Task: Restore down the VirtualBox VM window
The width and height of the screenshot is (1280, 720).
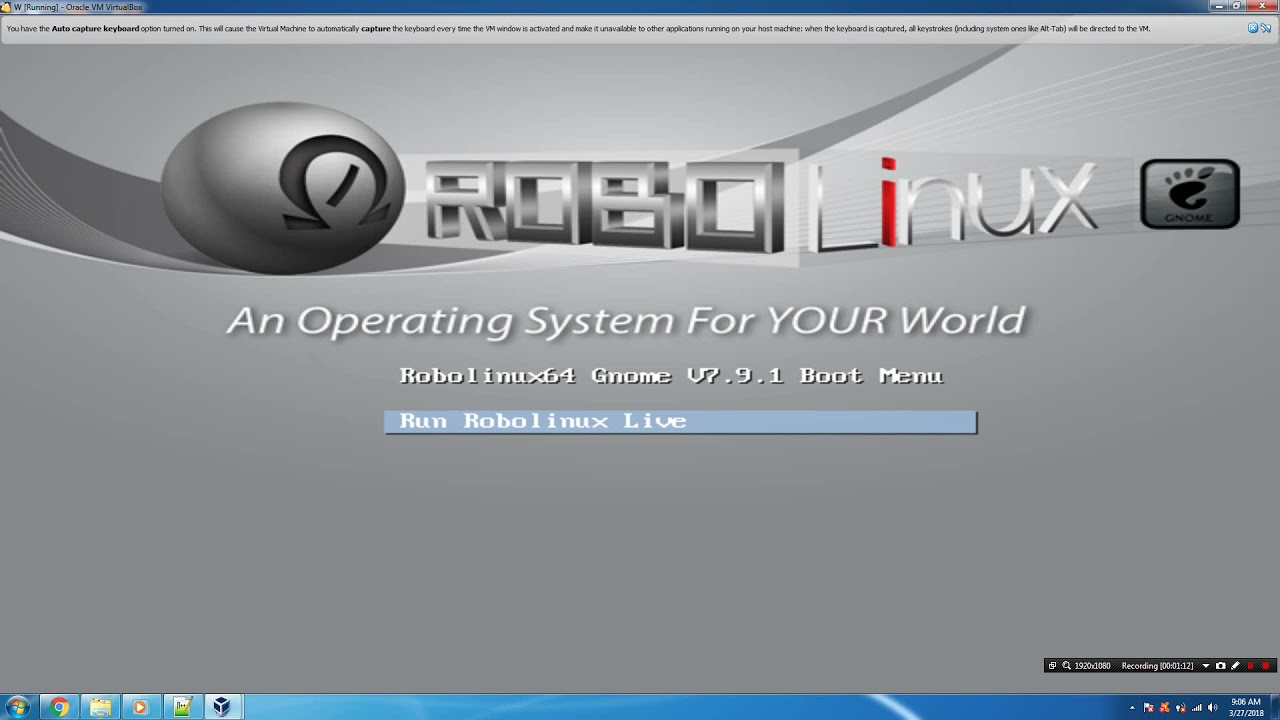Action: 1237,6
